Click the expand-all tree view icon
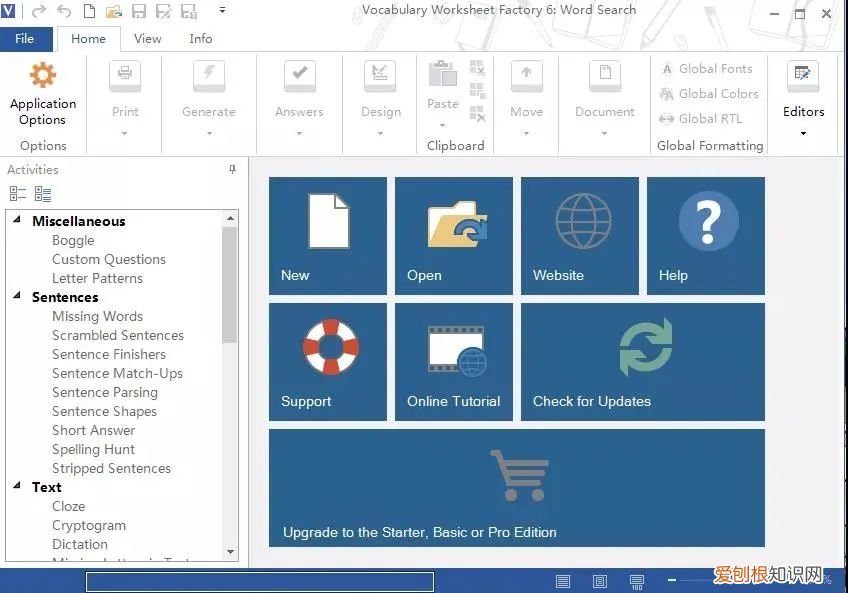This screenshot has width=848, height=593. 43,193
